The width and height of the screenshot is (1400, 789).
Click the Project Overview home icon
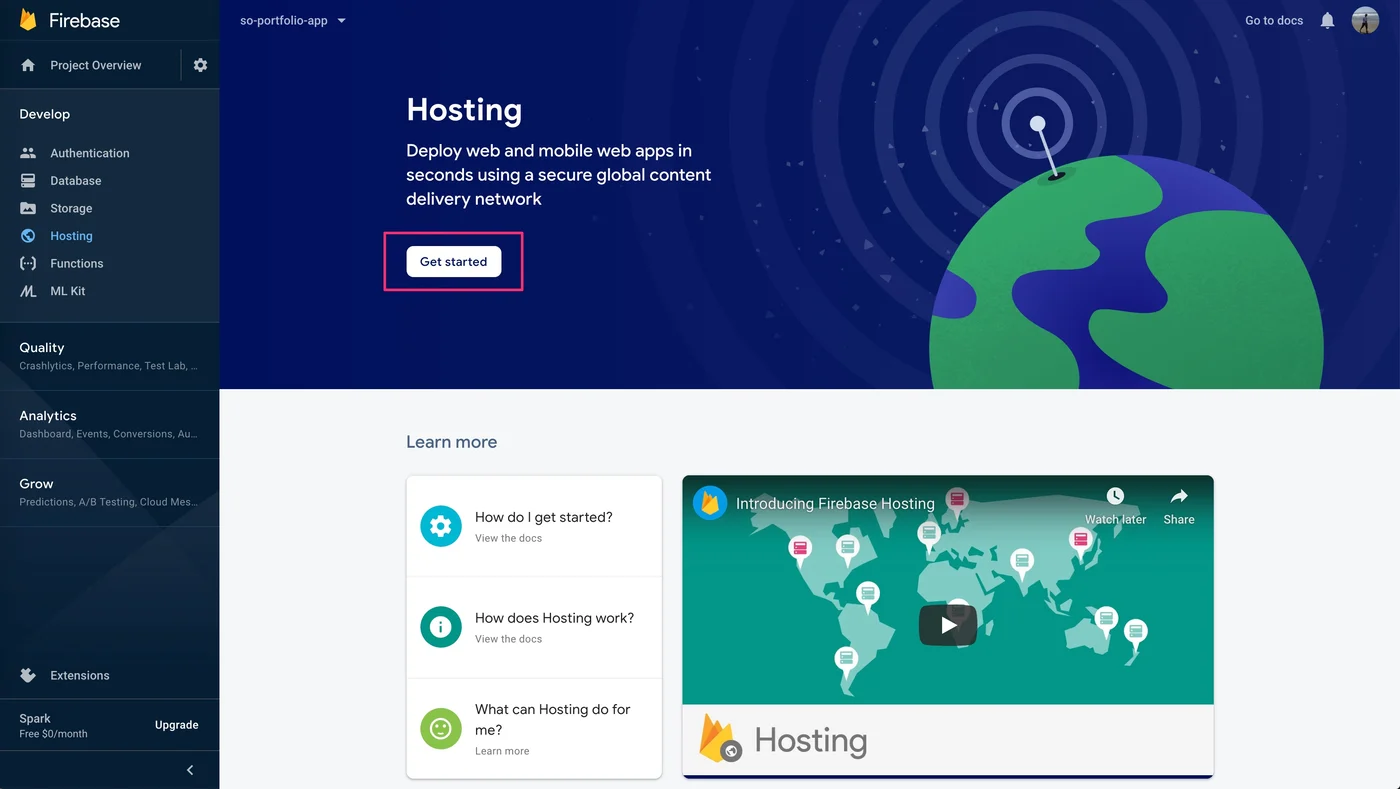click(28, 65)
